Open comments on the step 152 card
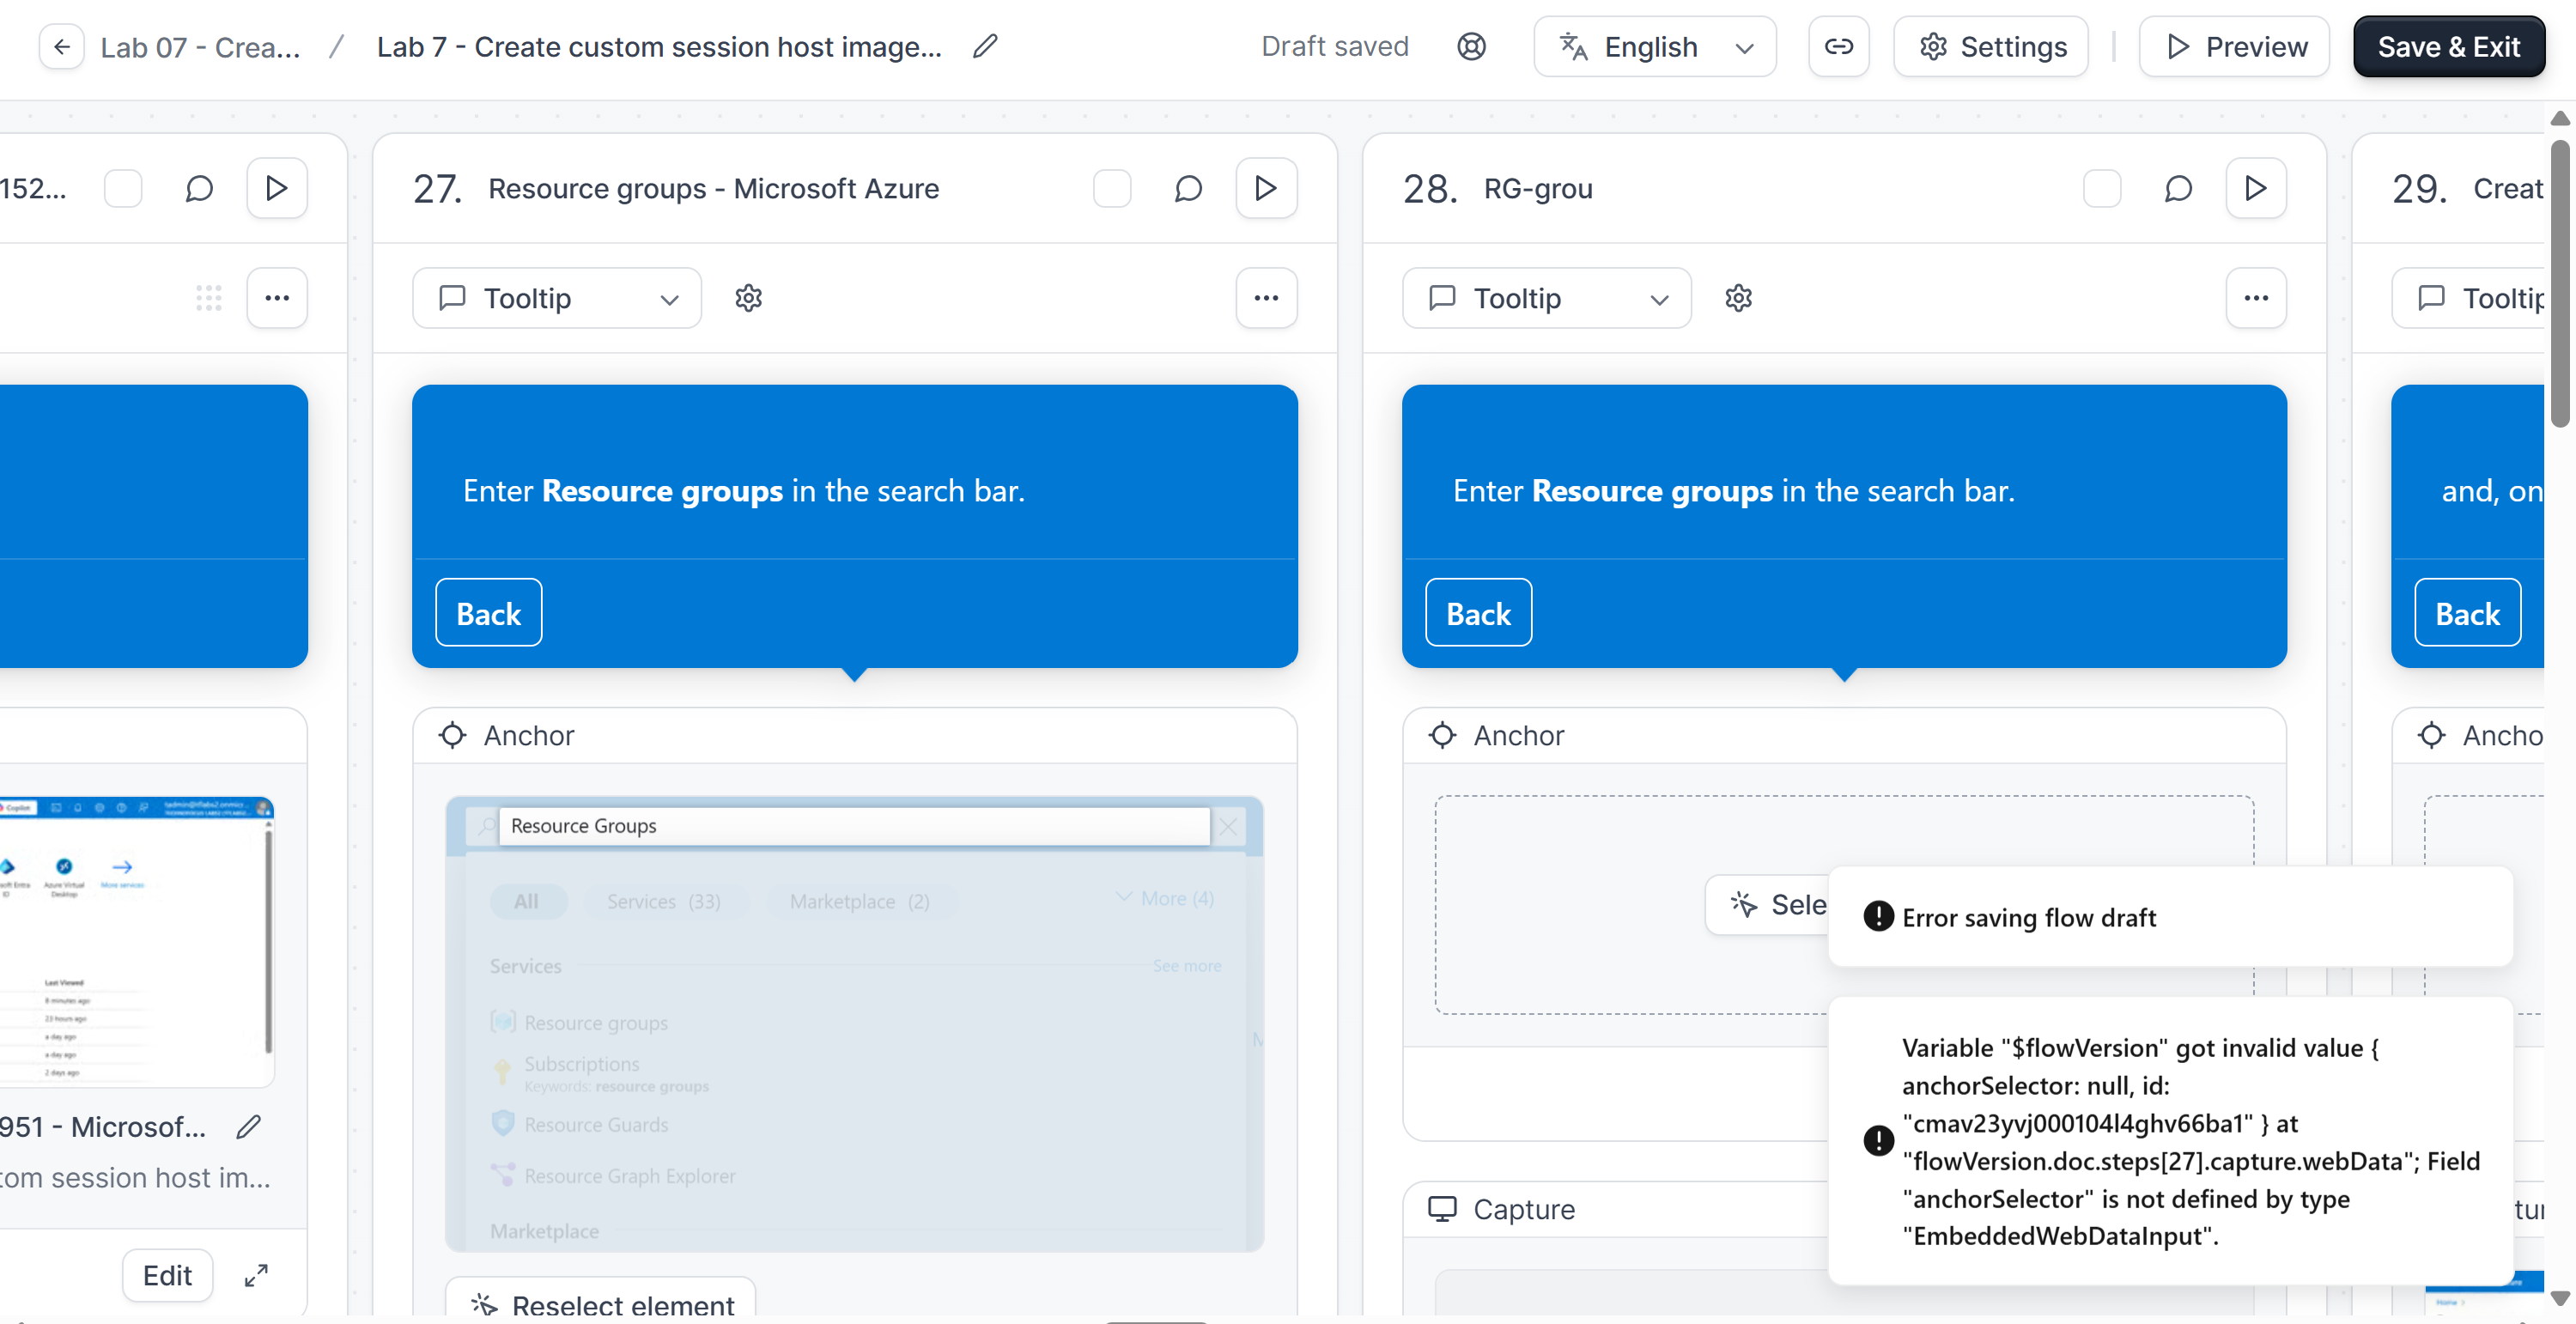This screenshot has width=2576, height=1324. coord(199,188)
